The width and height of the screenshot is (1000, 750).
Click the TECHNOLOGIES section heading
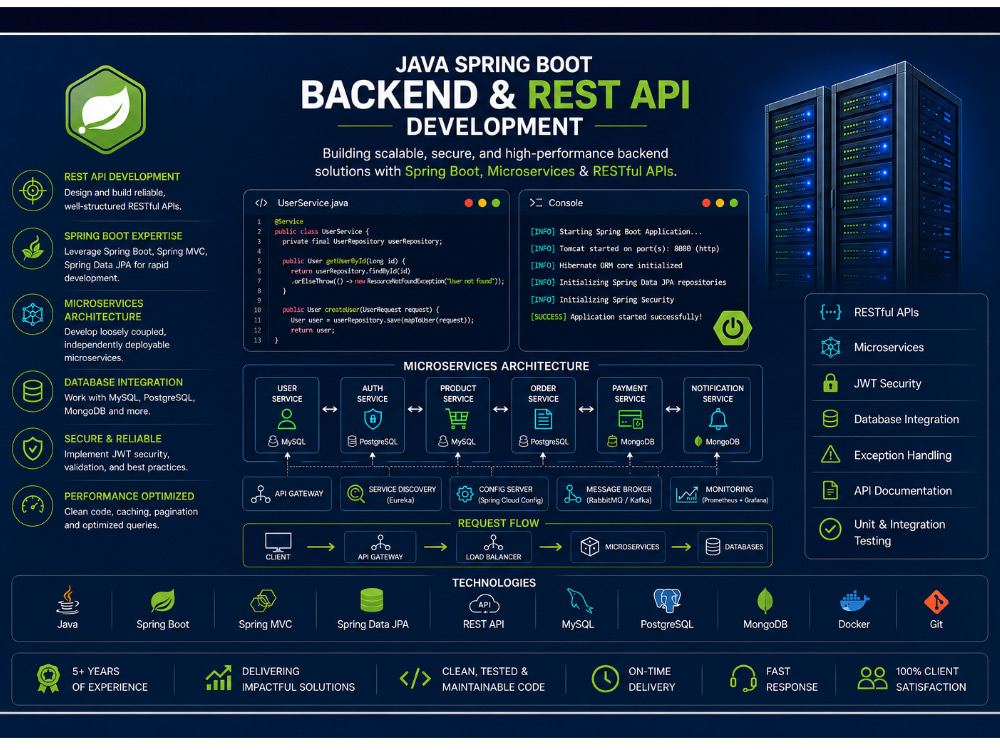pos(494,583)
